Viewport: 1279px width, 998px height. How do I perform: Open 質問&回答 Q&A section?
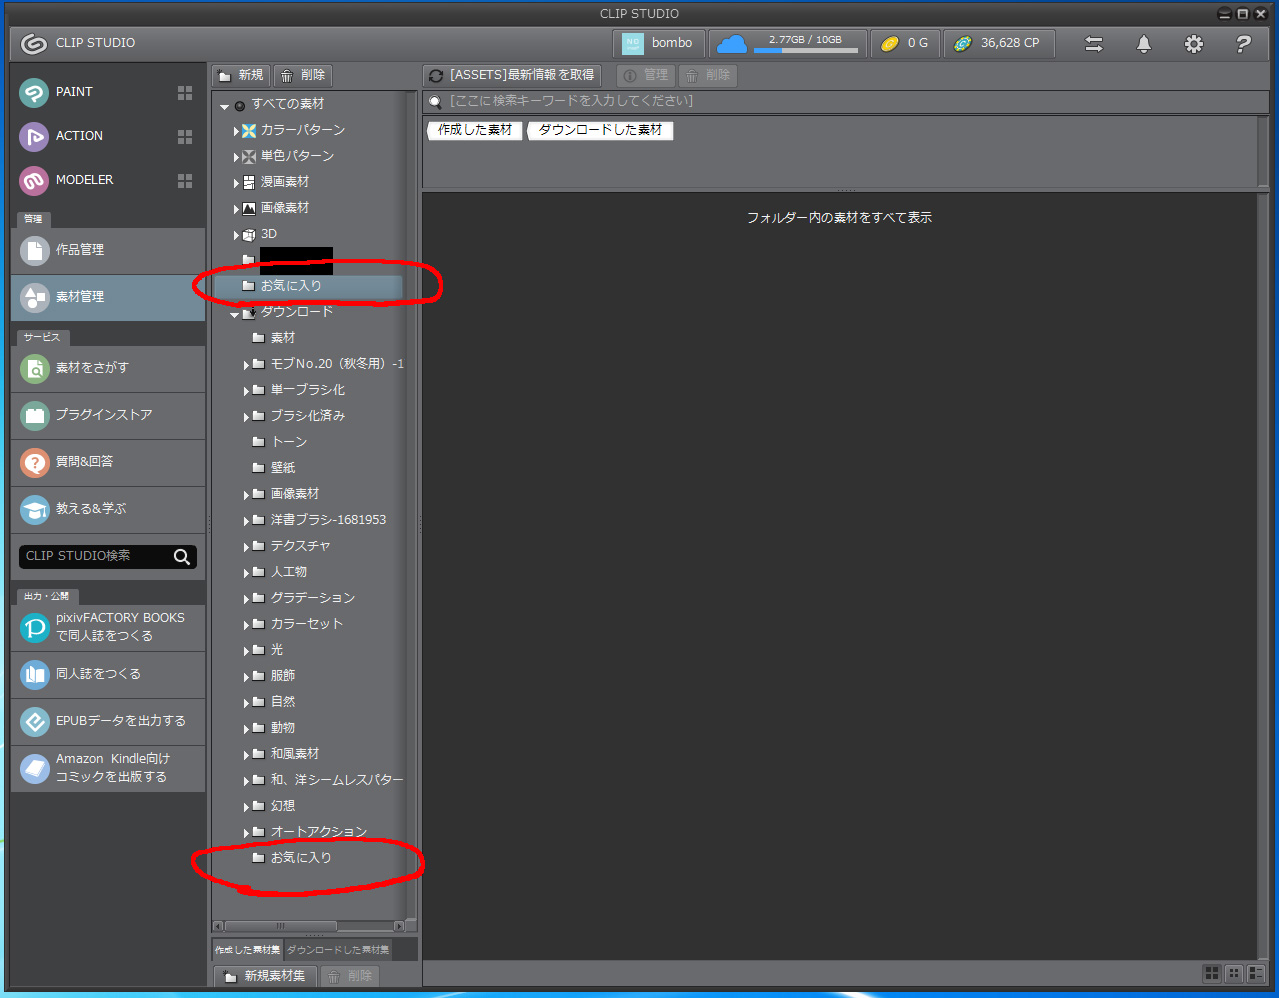click(x=108, y=462)
